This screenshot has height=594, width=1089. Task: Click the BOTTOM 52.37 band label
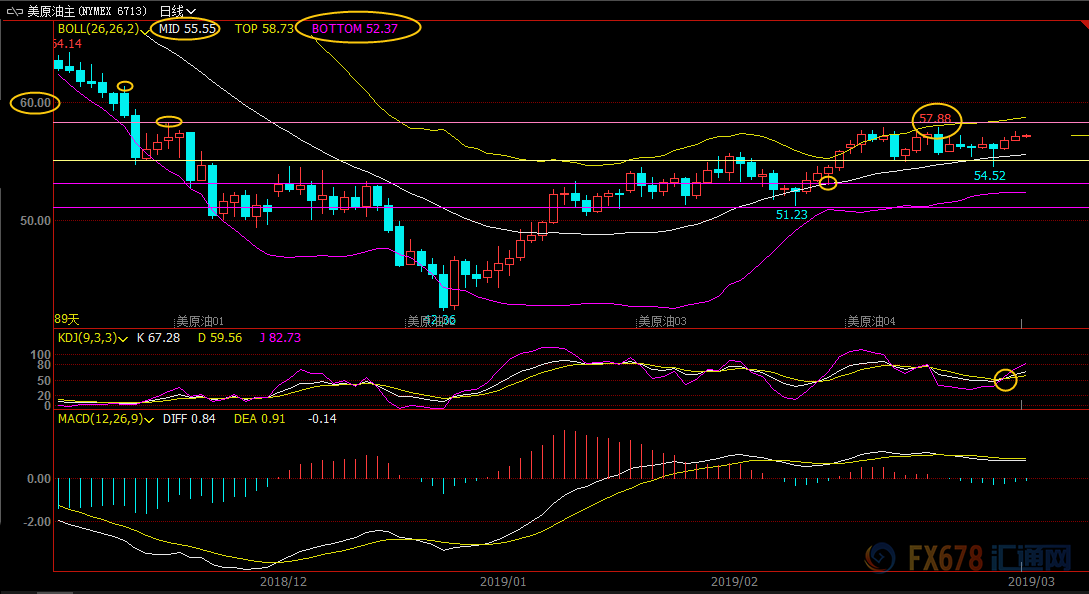(354, 29)
